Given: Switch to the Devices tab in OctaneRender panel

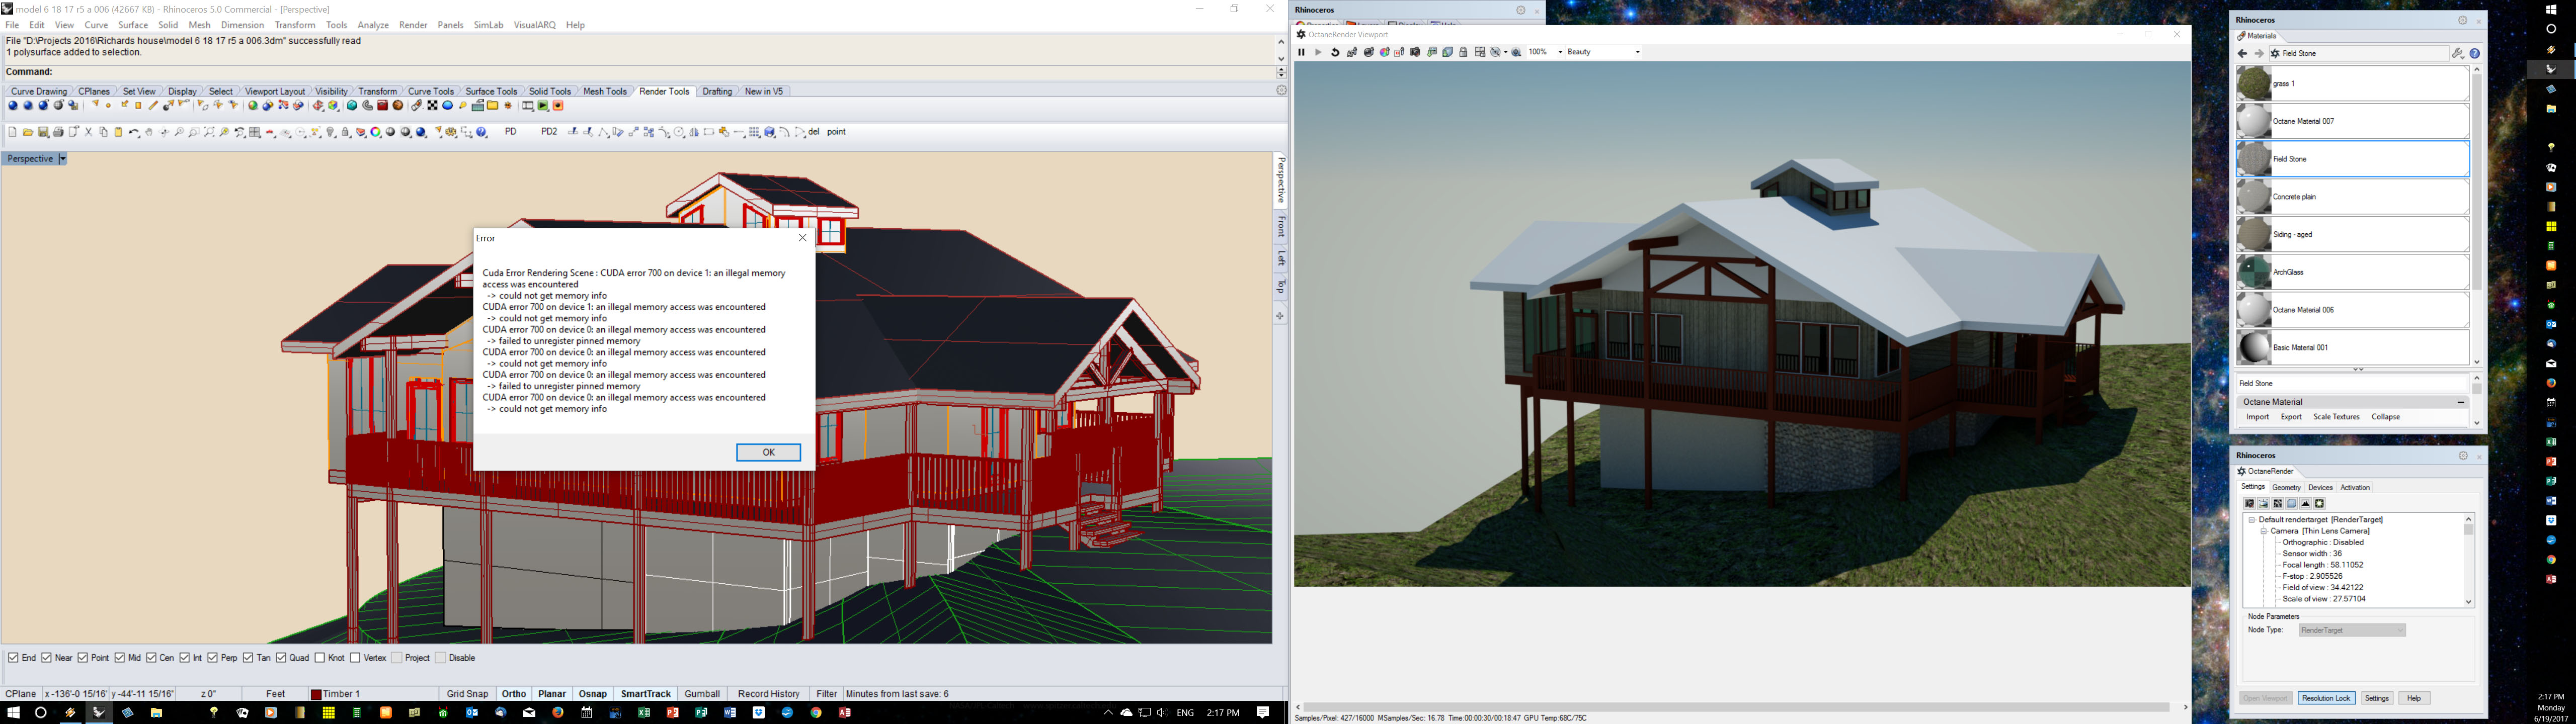Looking at the screenshot, I should 2320,488.
